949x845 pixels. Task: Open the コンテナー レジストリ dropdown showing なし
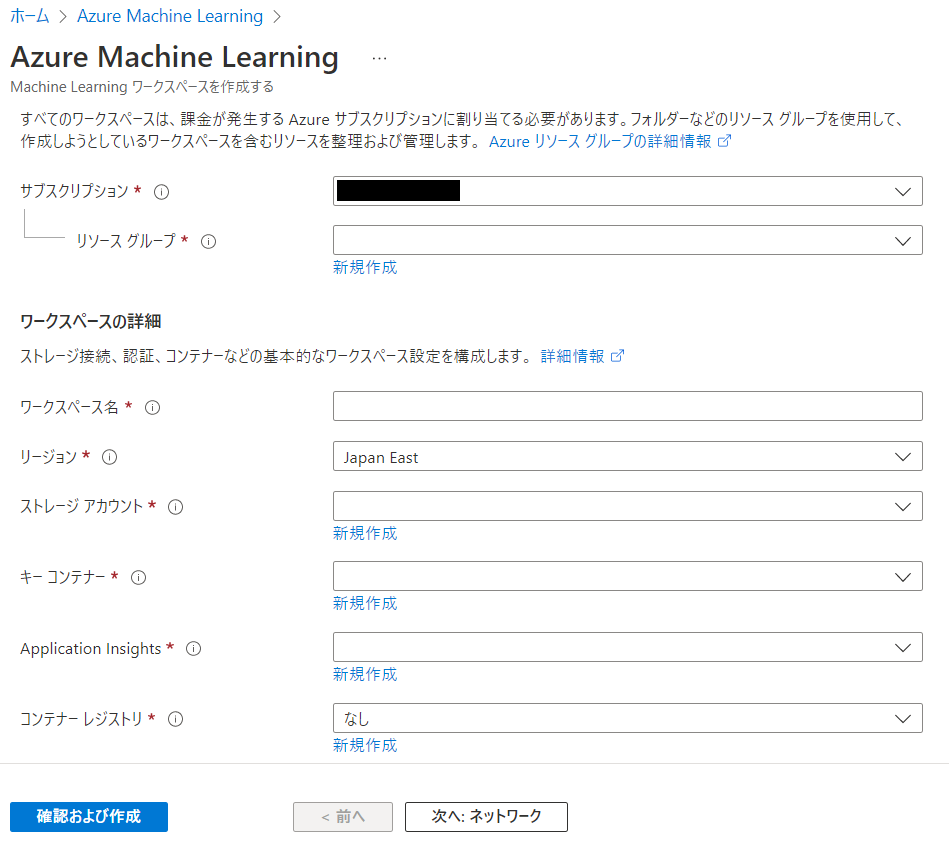(x=903, y=718)
